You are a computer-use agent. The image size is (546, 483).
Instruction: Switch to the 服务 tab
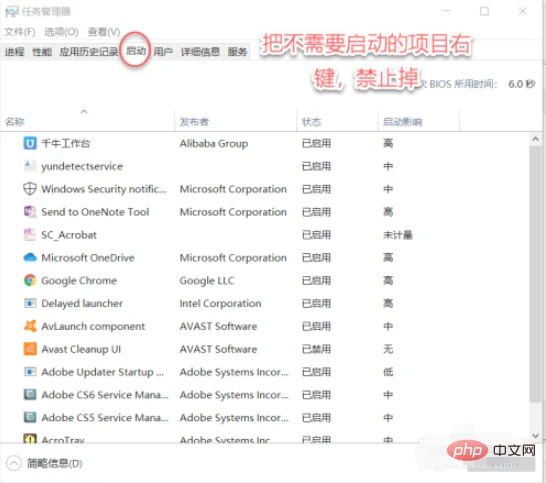click(237, 52)
